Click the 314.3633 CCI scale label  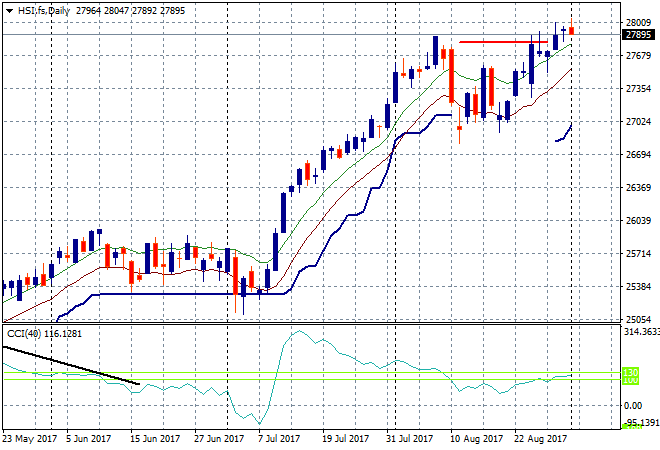[640, 332]
